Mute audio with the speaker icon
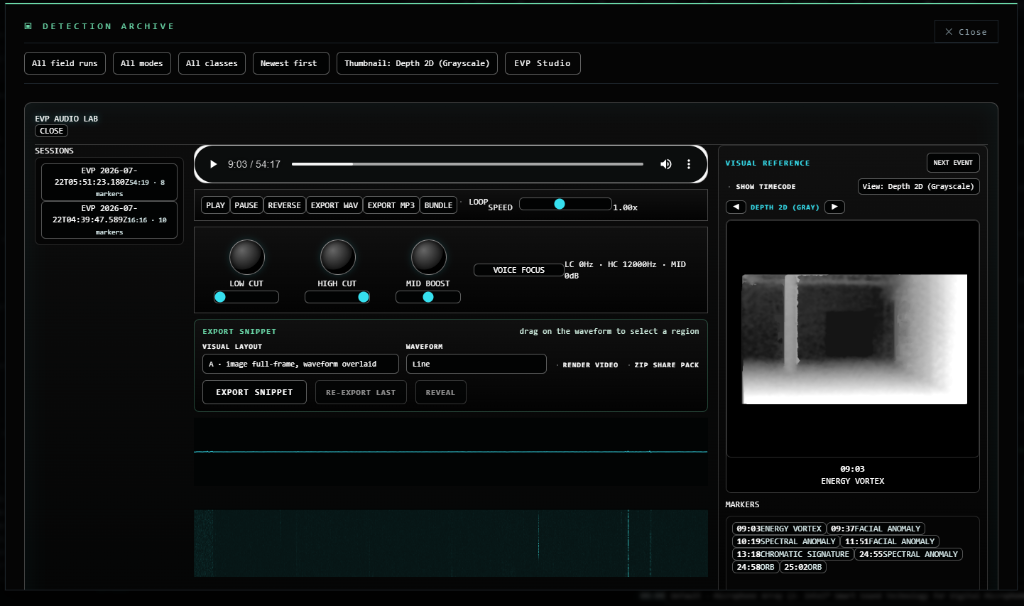The image size is (1024, 606). (x=665, y=164)
